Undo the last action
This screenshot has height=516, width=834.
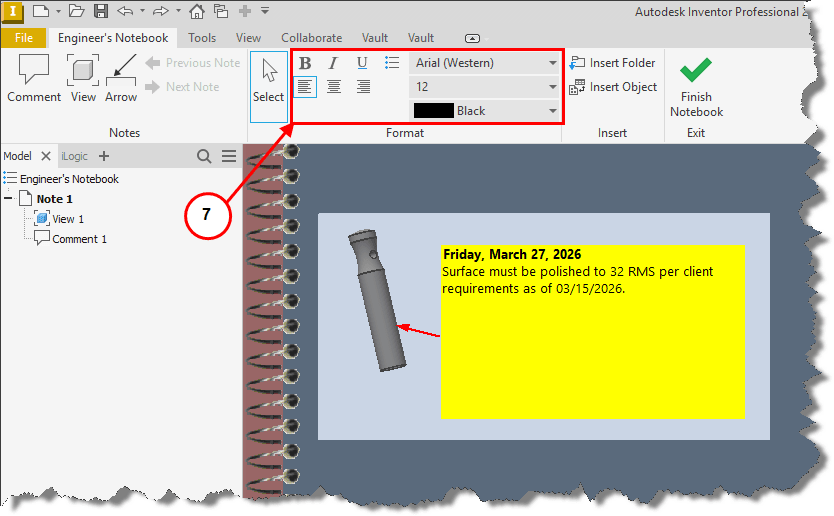click(x=125, y=11)
